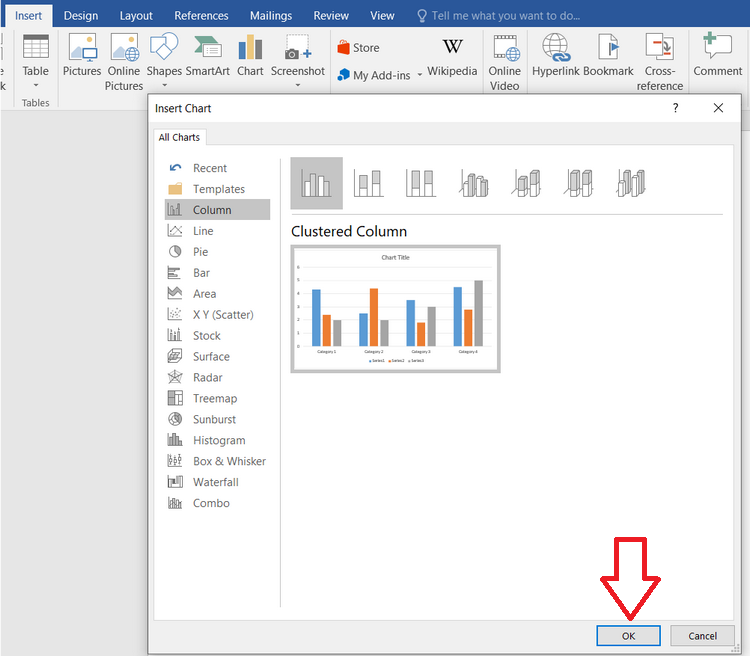The image size is (750, 656).
Task: Expand the Screenshot dropdown arrow
Action: tap(298, 86)
